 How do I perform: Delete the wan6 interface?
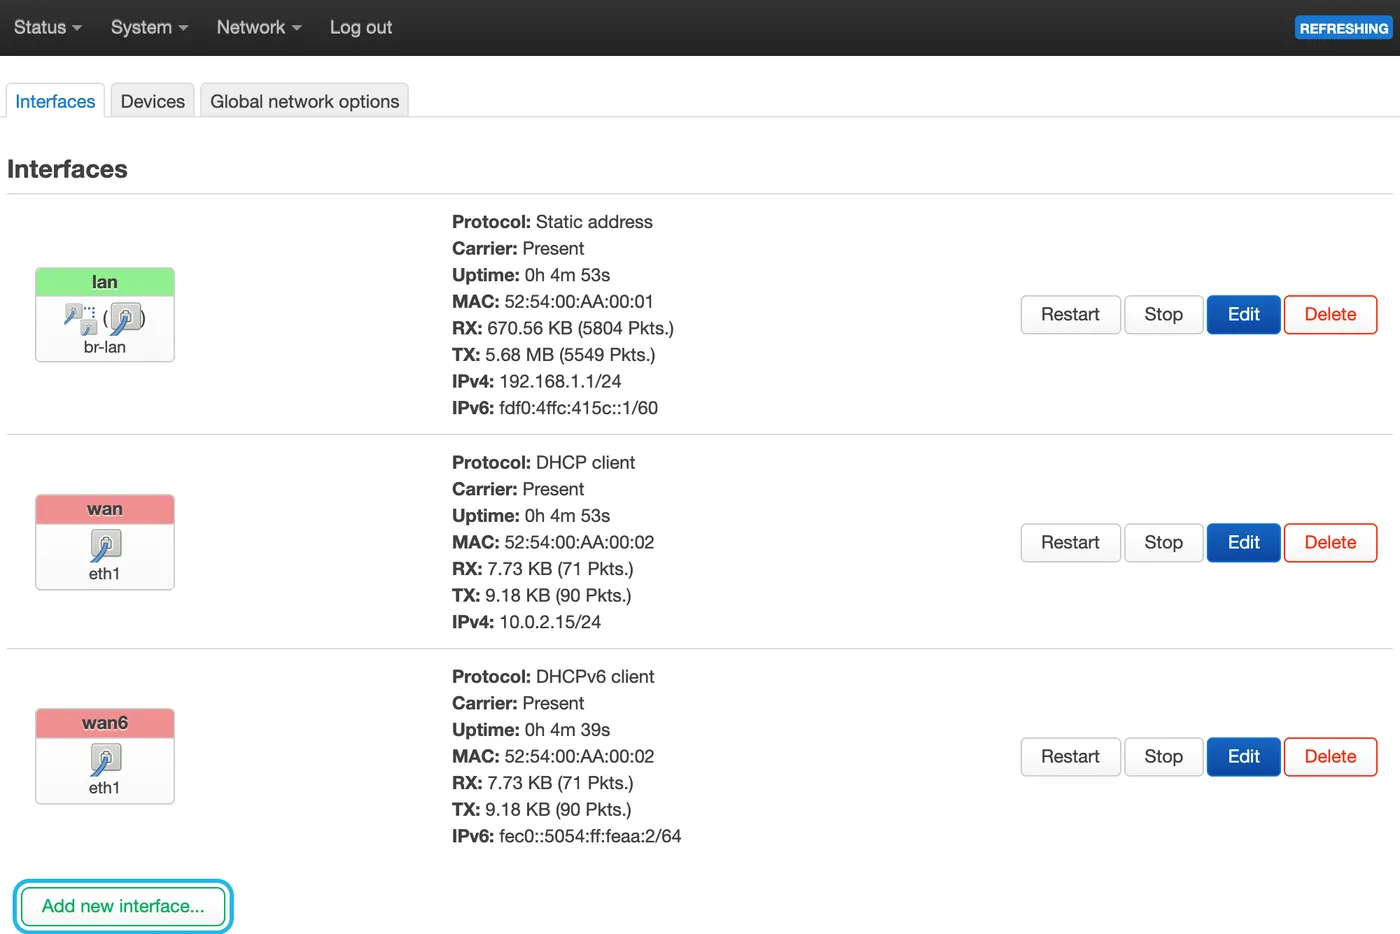pos(1331,756)
